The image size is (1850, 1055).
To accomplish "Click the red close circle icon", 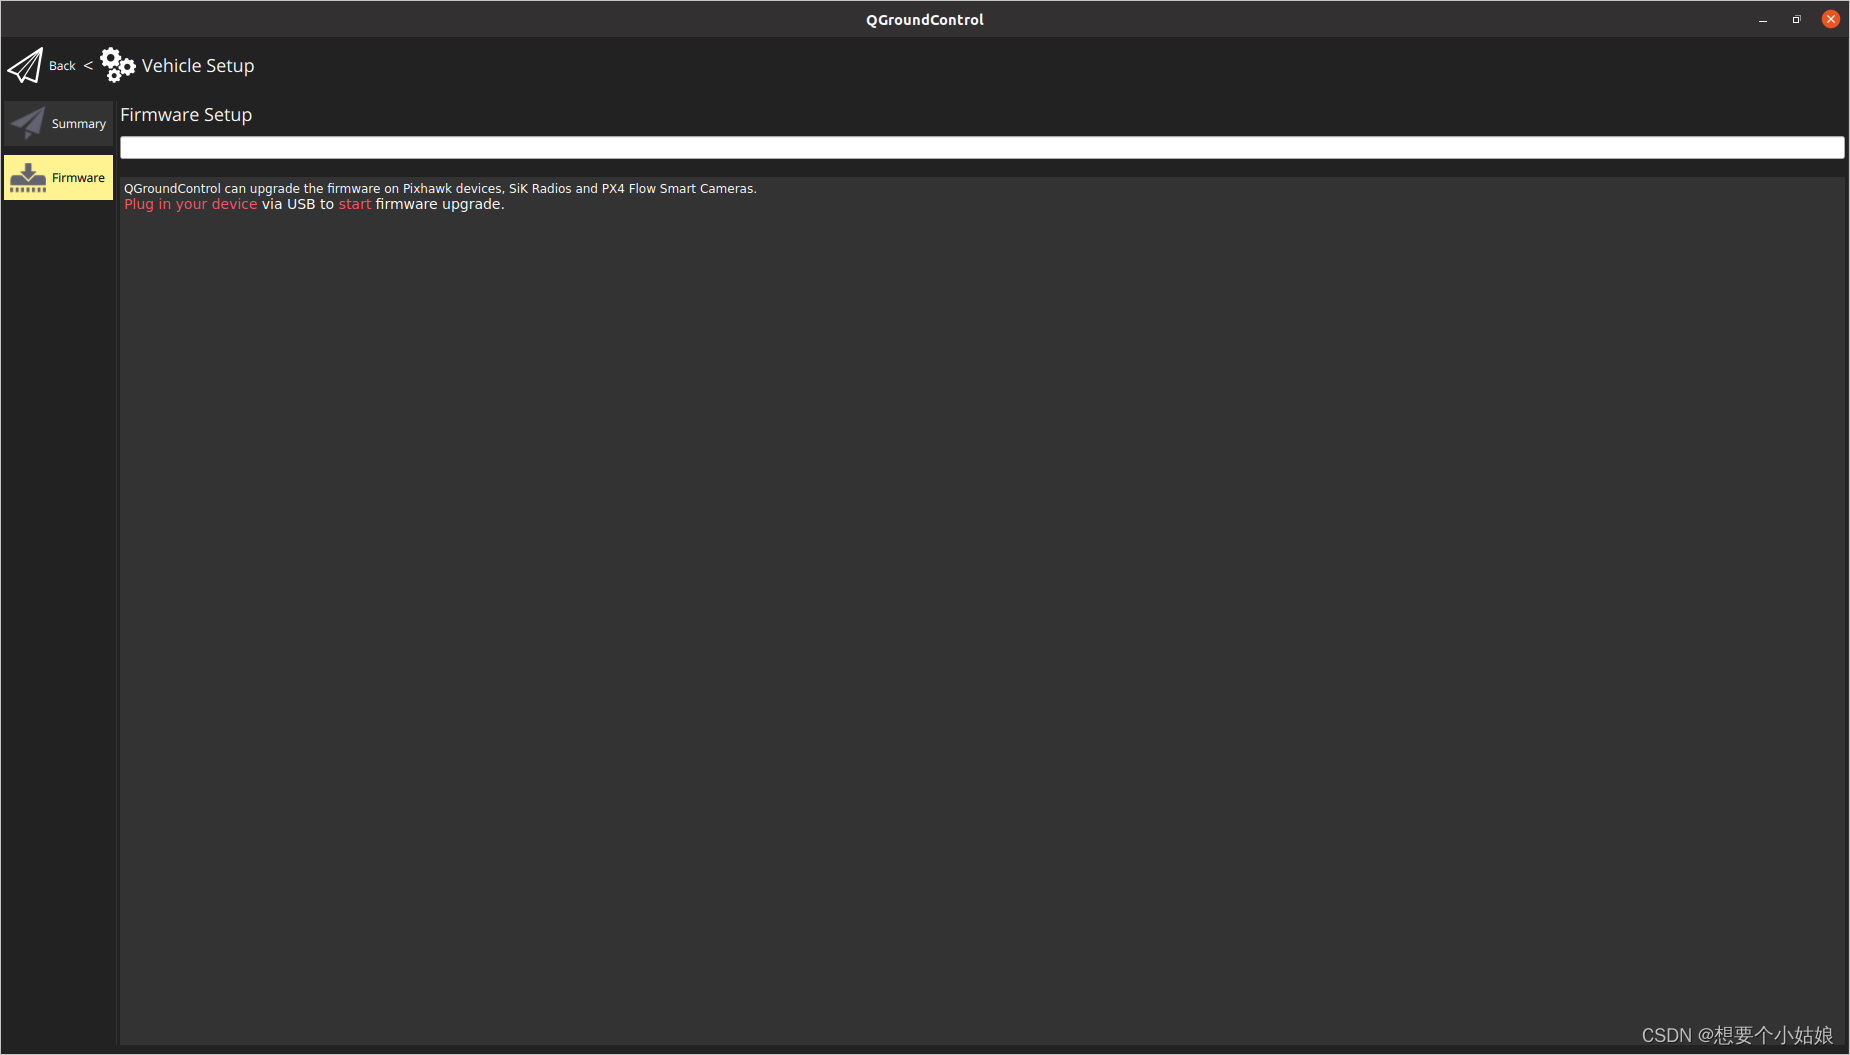I will coord(1831,18).
